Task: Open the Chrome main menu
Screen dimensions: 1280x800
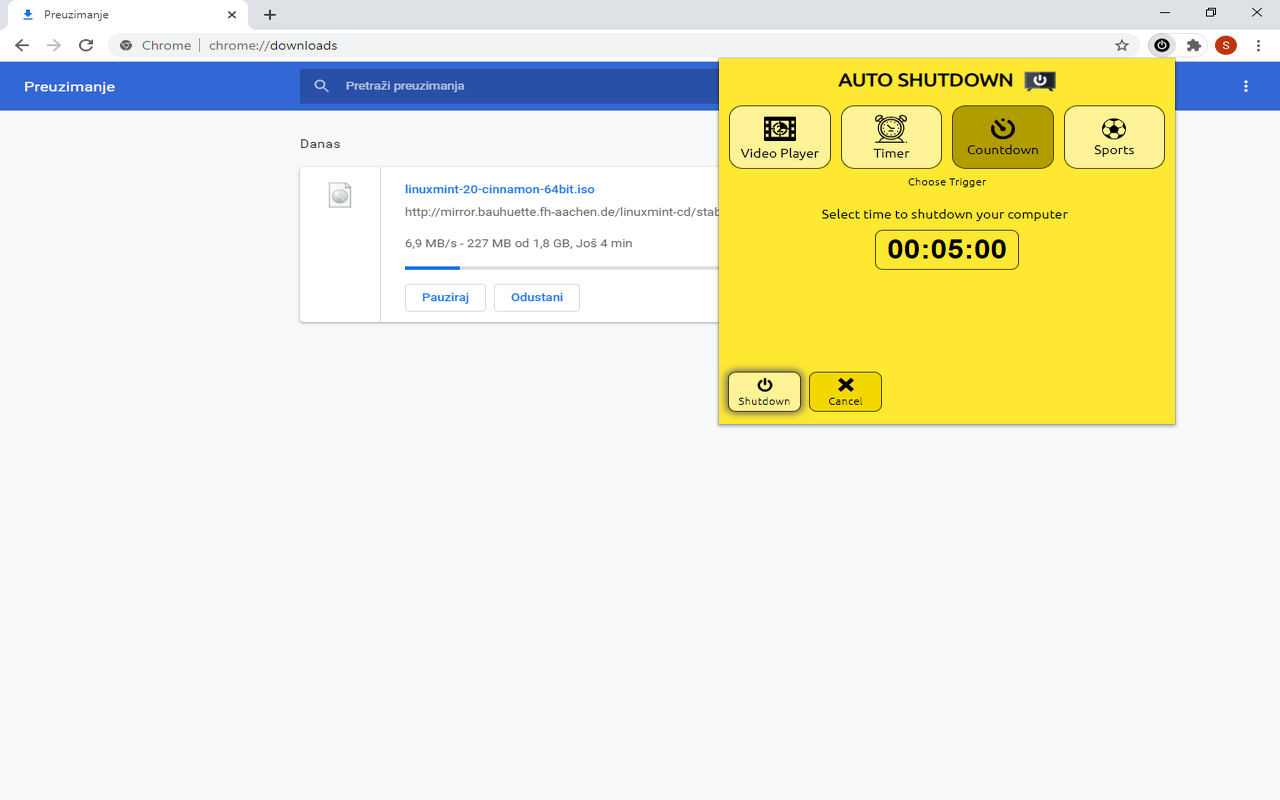Action: point(1258,45)
